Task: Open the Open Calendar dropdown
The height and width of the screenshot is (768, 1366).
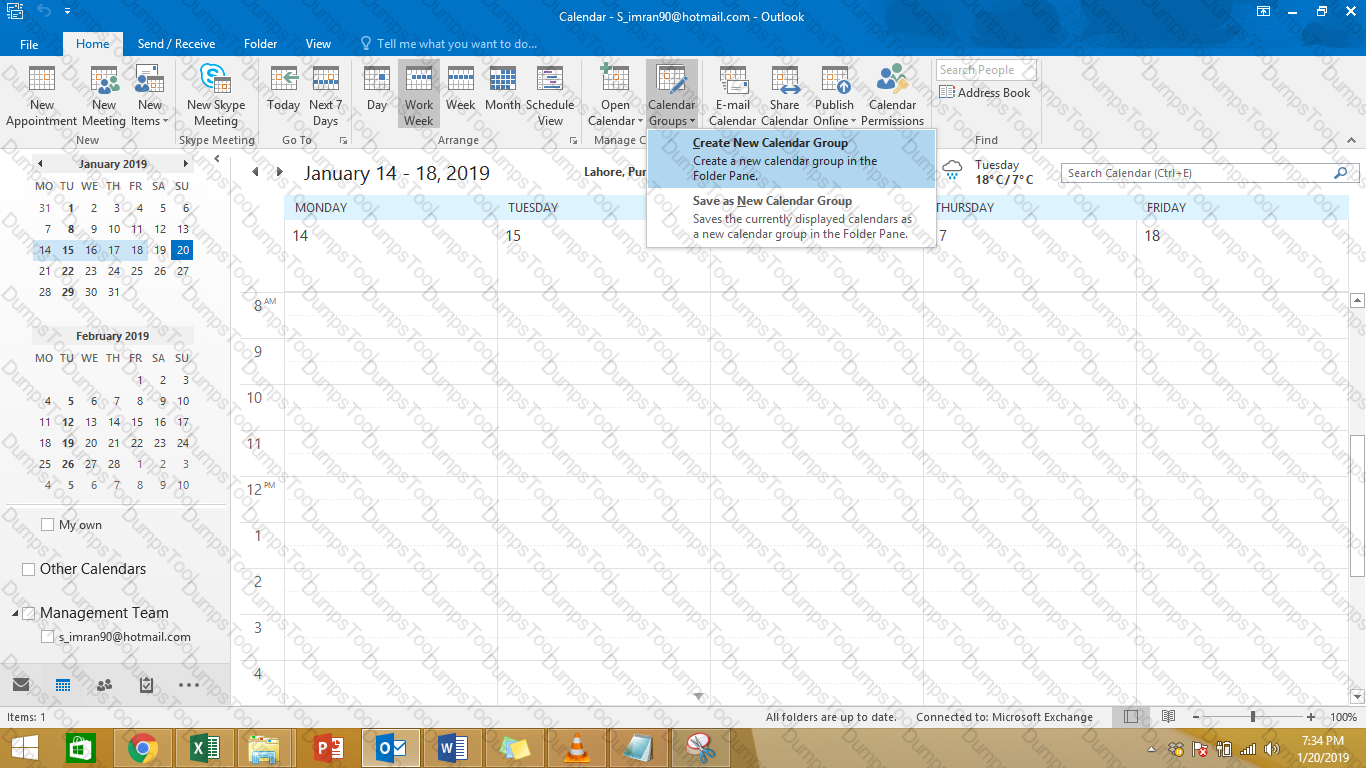Action: click(x=615, y=97)
